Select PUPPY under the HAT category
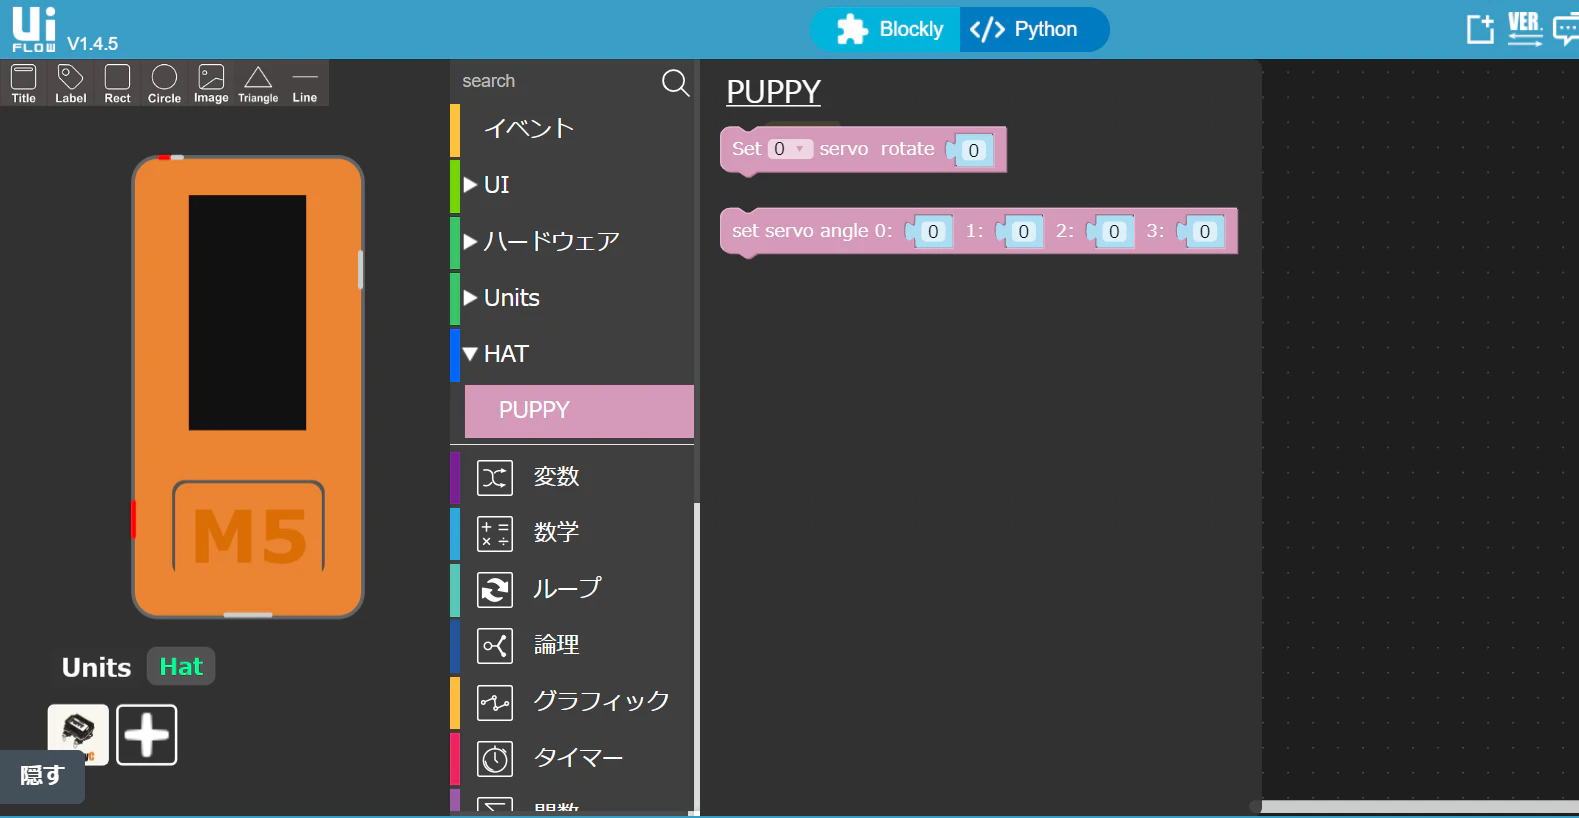The image size is (1579, 818). [x=579, y=411]
